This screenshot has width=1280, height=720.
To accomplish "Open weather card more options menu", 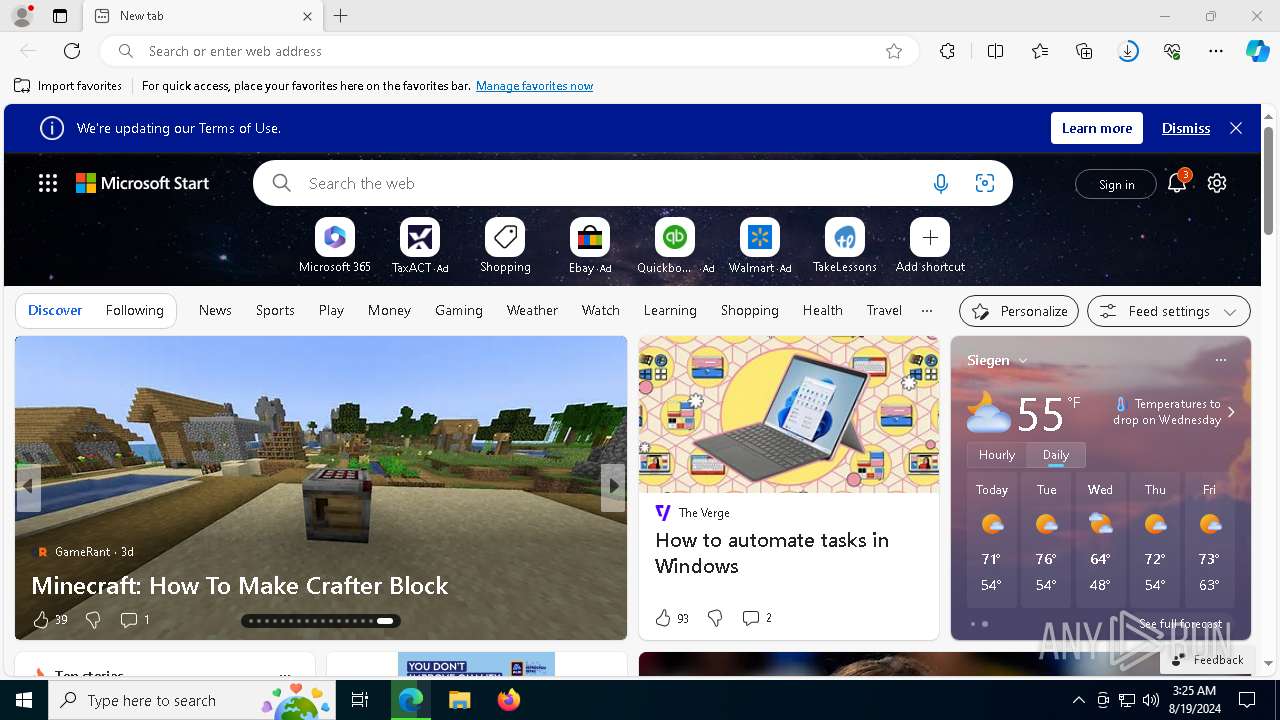I will click(x=1220, y=360).
